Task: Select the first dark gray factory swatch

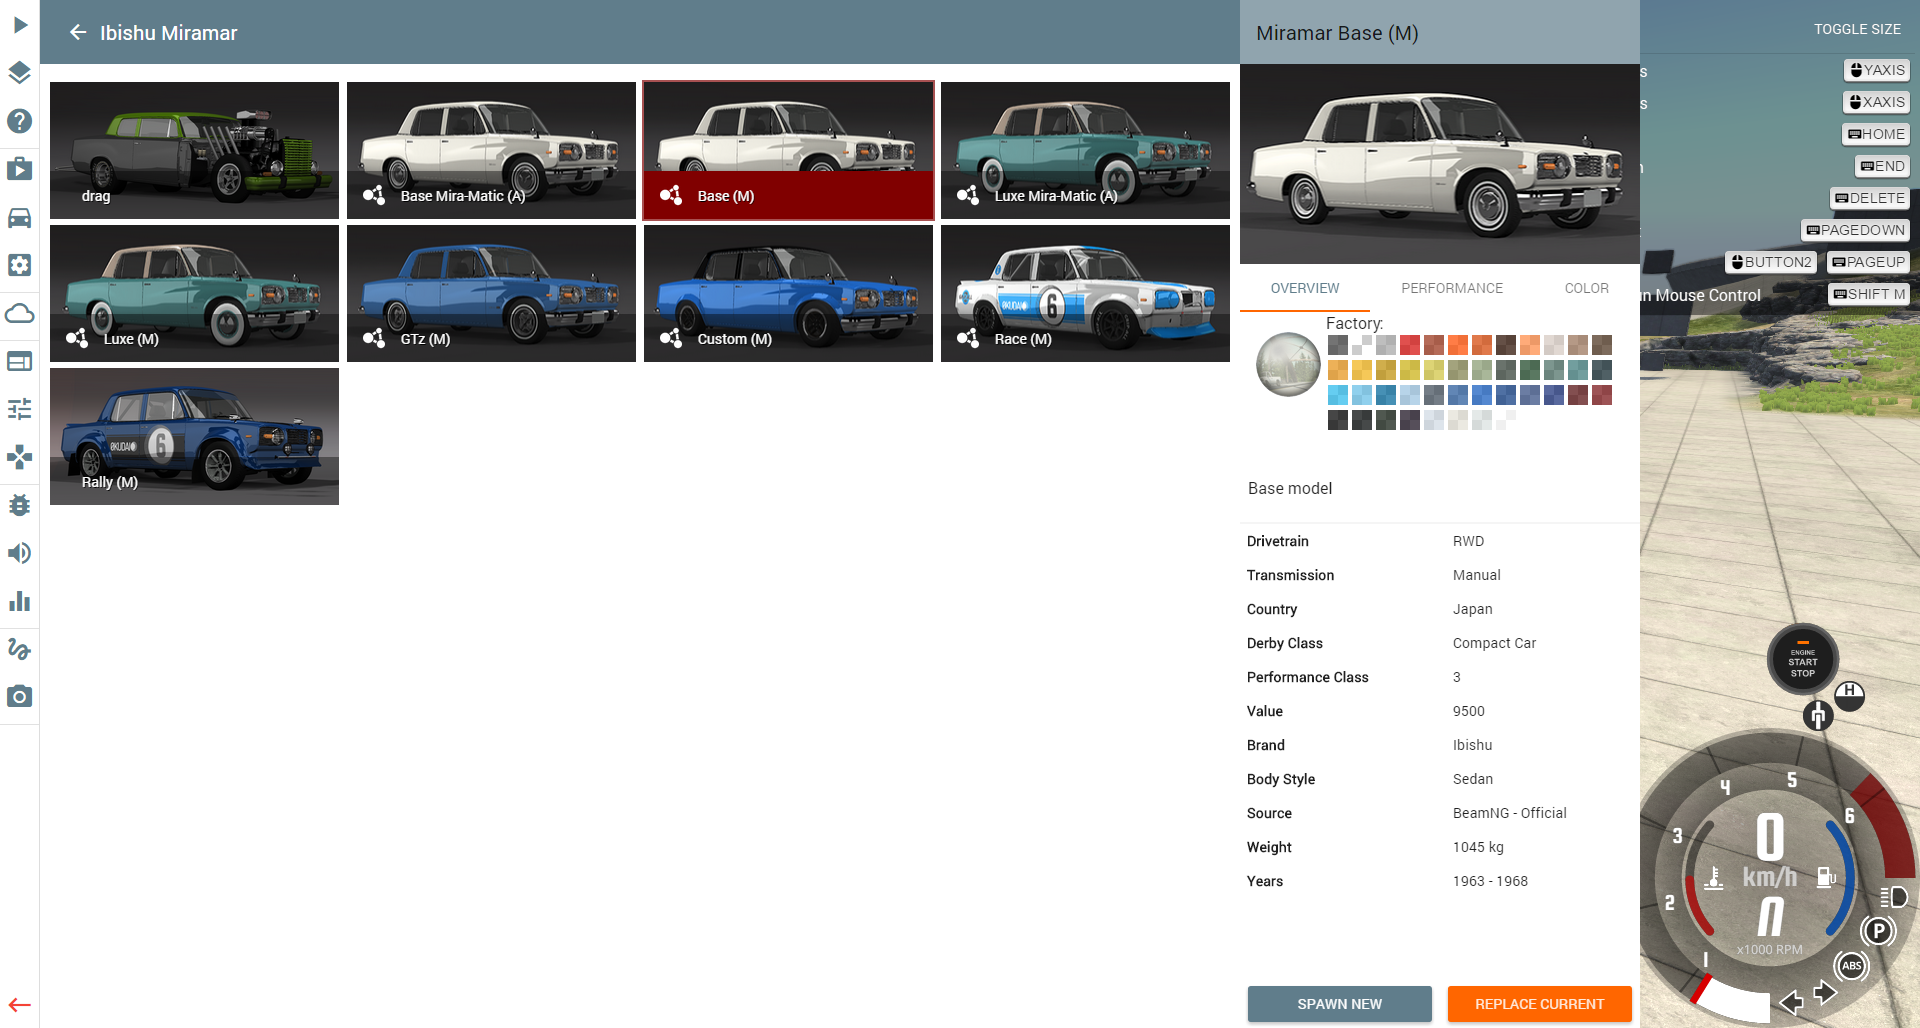Action: point(1338,345)
